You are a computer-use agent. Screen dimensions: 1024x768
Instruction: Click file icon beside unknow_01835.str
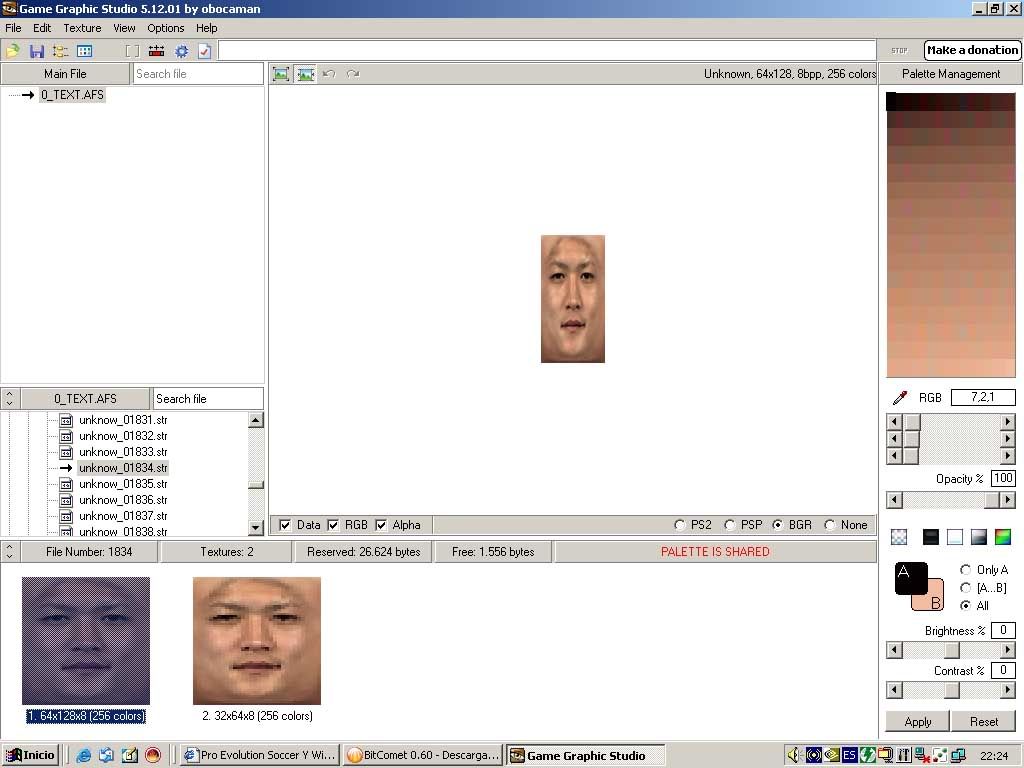(x=66, y=484)
